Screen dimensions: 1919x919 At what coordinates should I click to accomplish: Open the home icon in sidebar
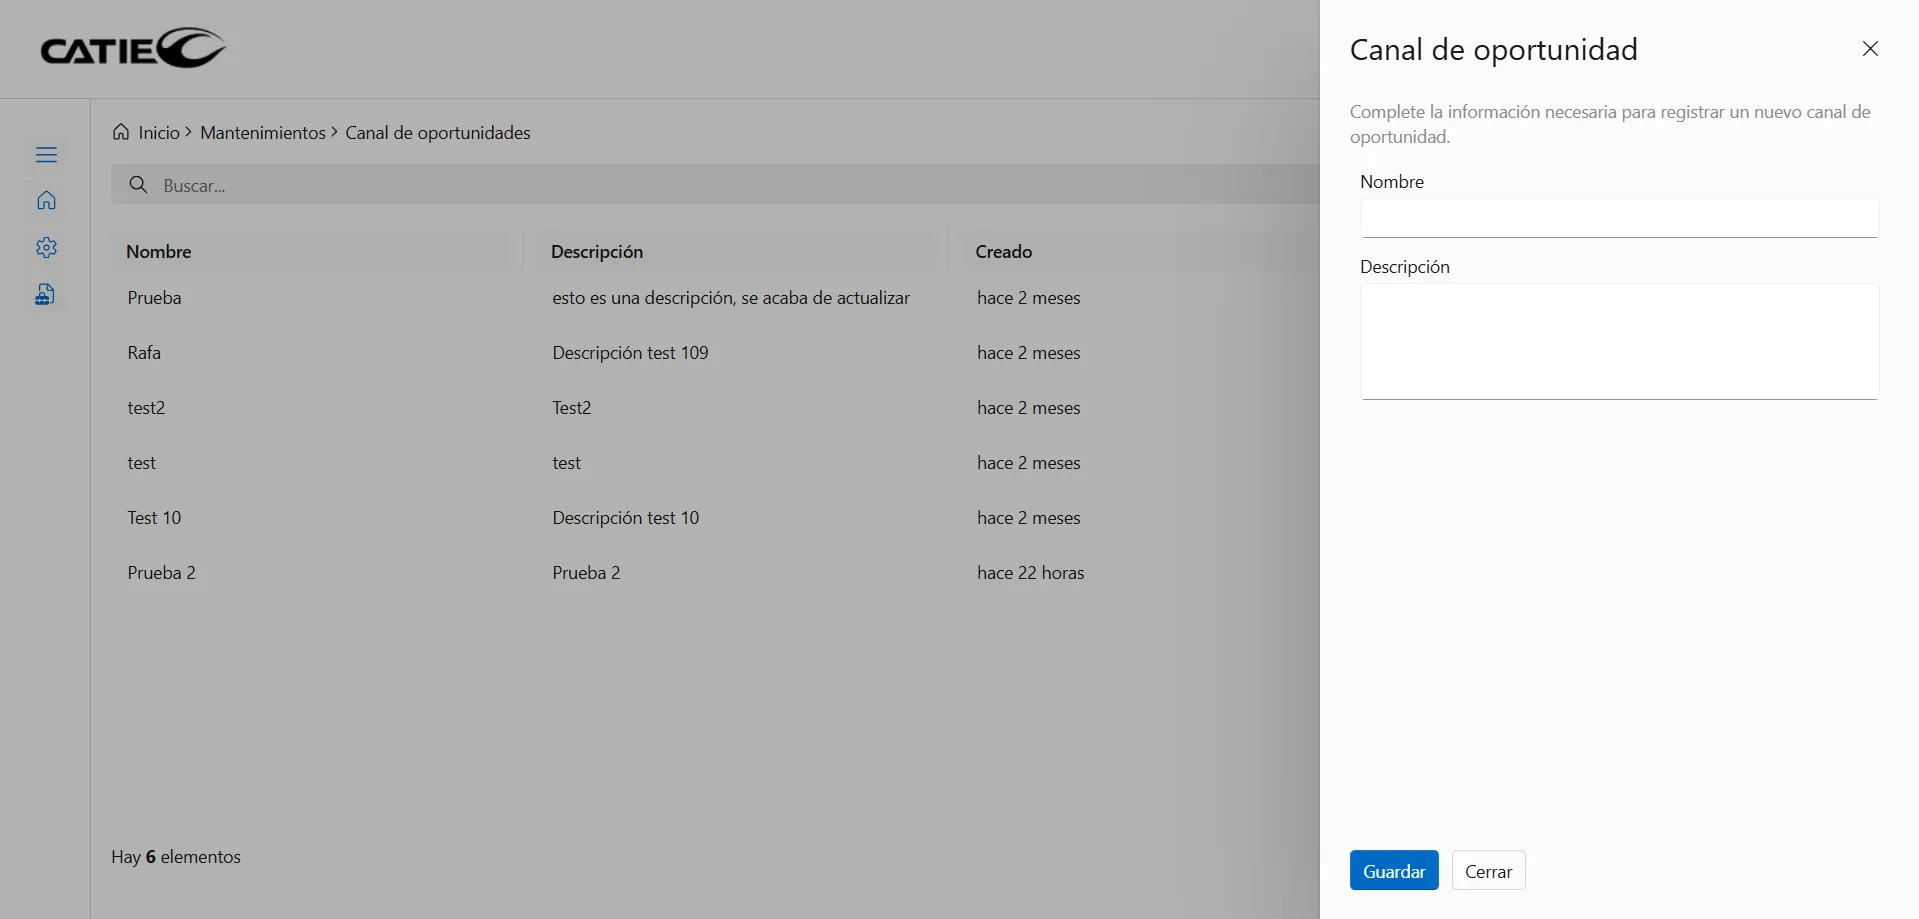pos(46,201)
